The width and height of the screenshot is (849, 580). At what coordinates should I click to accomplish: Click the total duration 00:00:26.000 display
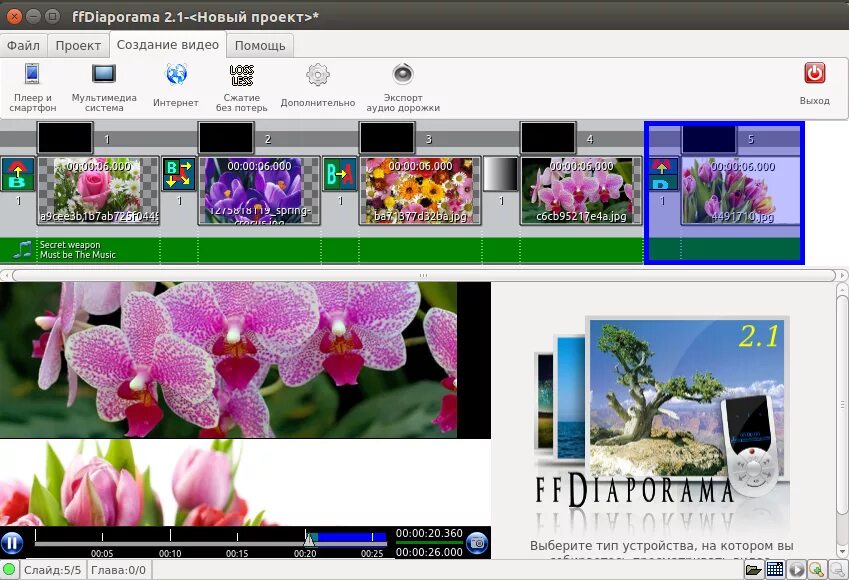429,552
